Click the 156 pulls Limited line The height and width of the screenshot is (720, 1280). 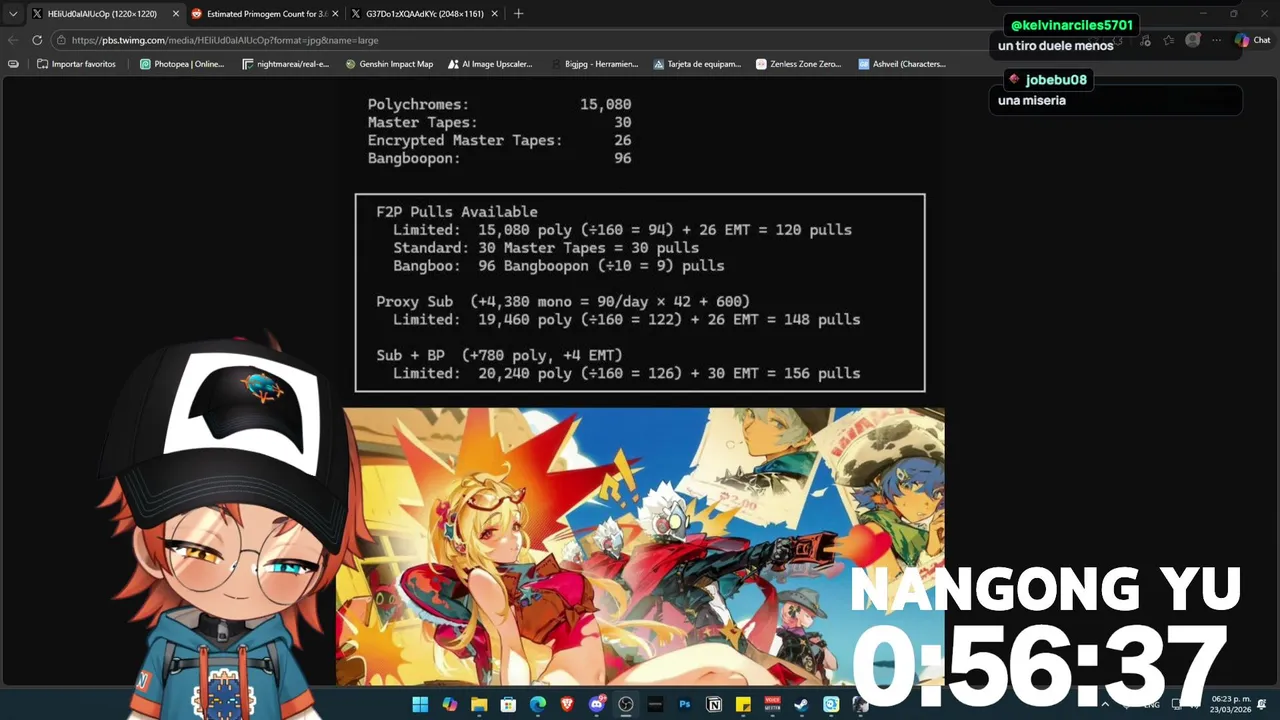pyautogui.click(x=626, y=373)
